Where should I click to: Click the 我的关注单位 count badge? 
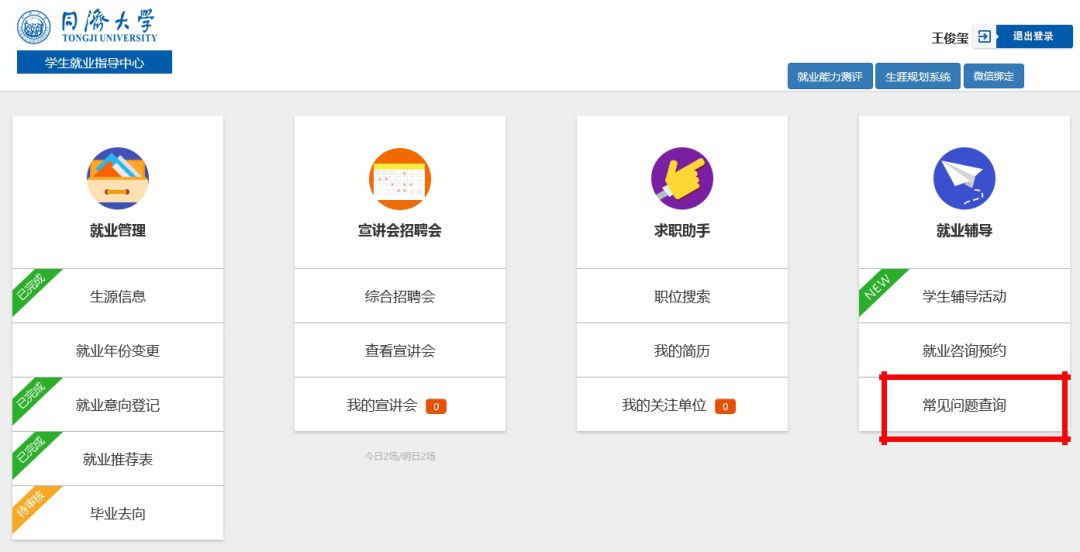point(725,406)
